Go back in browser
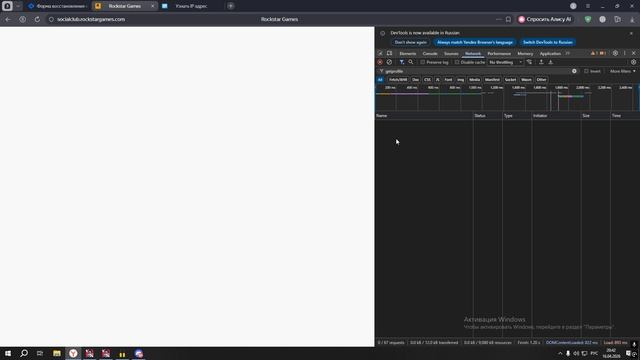 (x=8, y=19)
